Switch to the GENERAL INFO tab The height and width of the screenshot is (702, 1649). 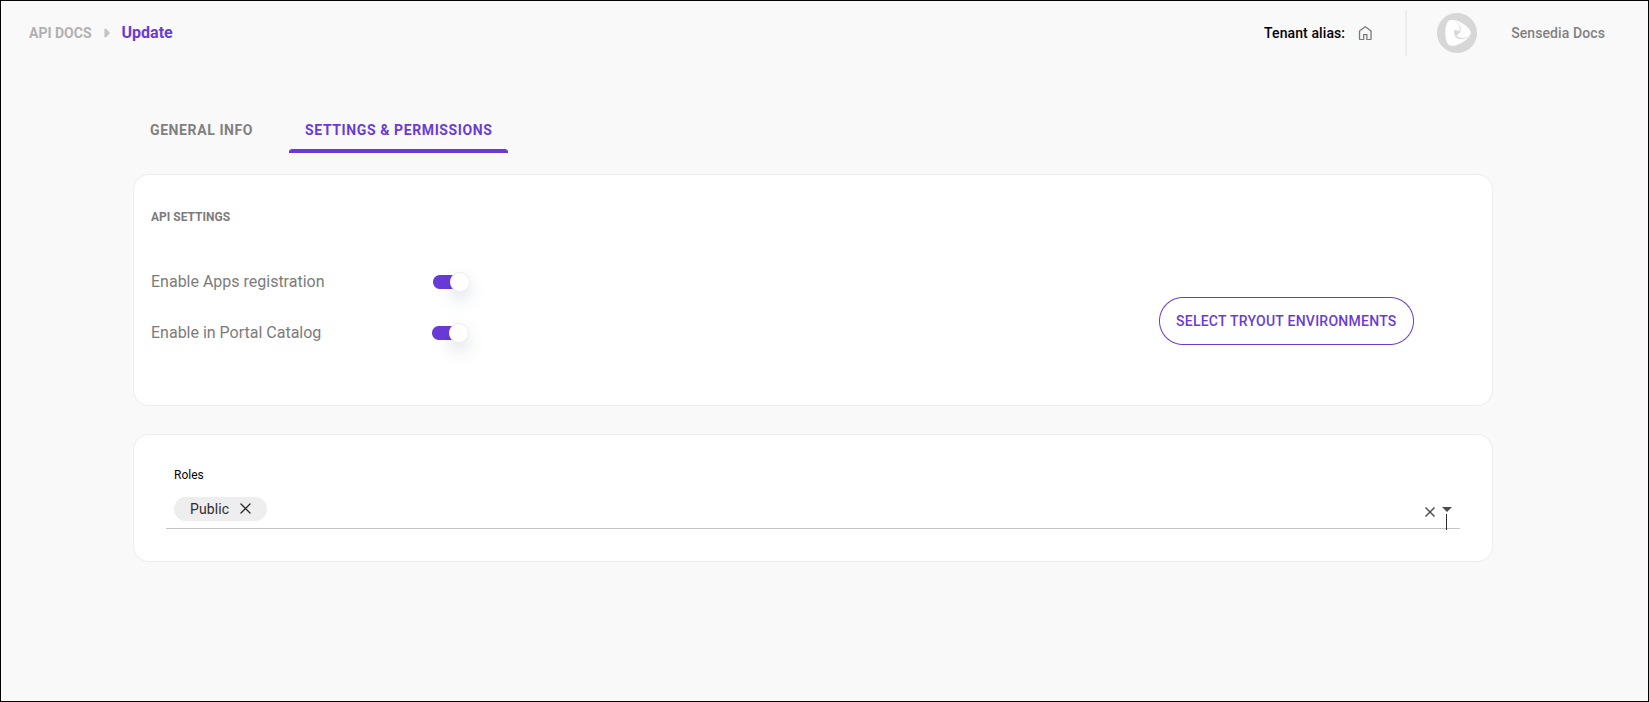[x=200, y=129]
